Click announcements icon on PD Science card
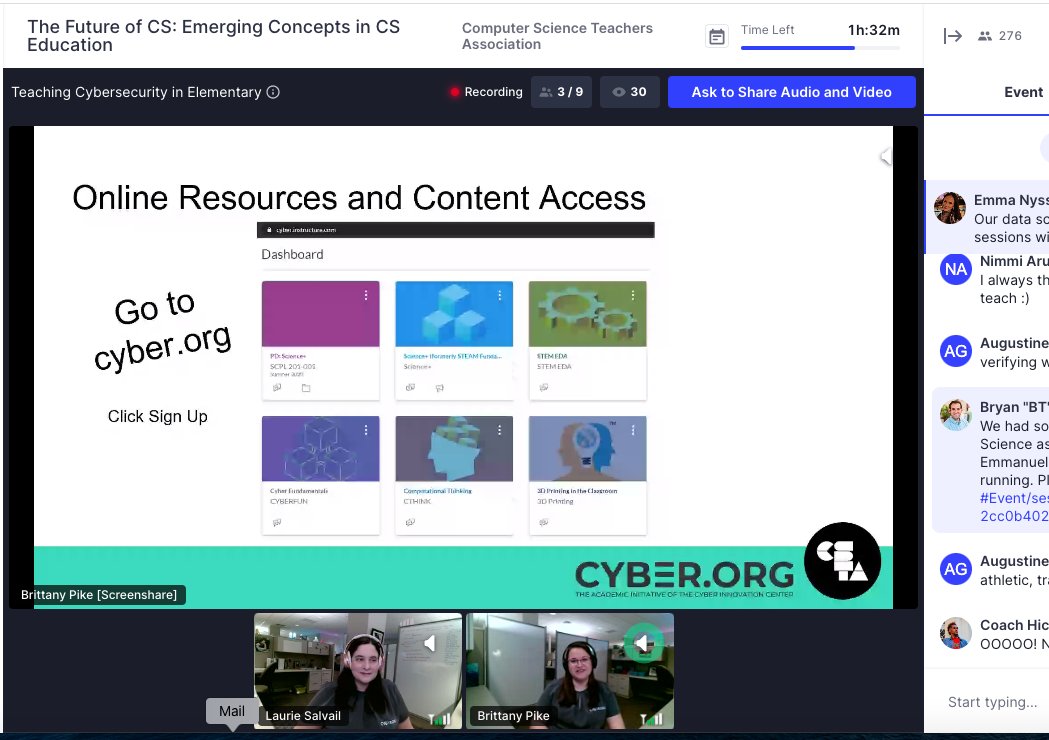Image resolution: width=1049 pixels, height=740 pixels. click(x=277, y=387)
